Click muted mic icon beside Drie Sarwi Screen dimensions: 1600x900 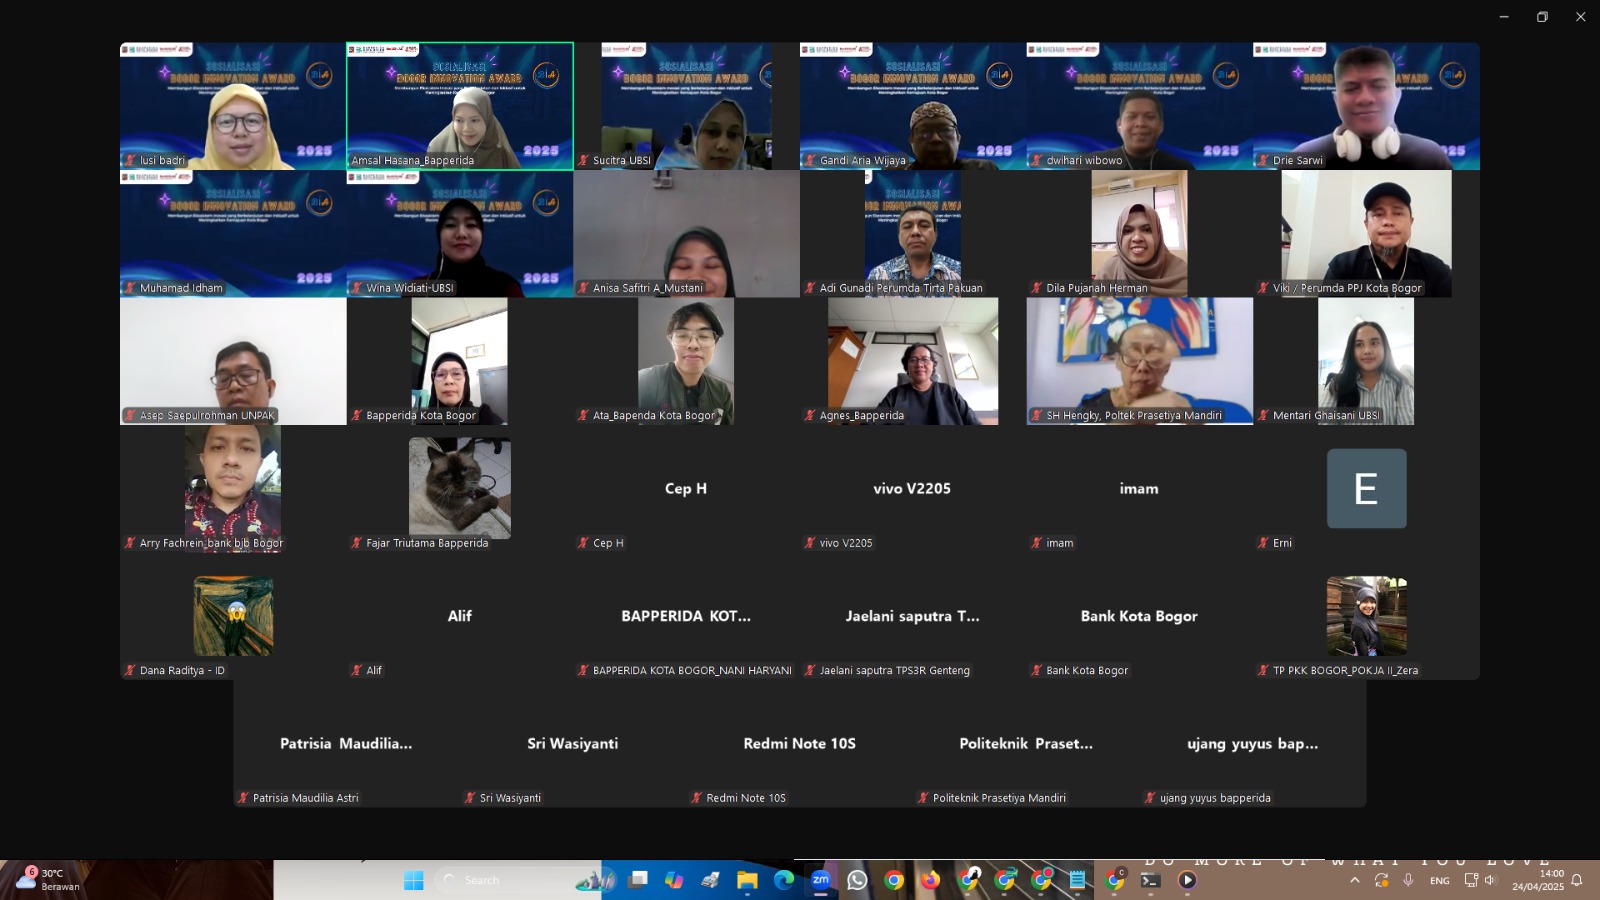coord(1263,160)
